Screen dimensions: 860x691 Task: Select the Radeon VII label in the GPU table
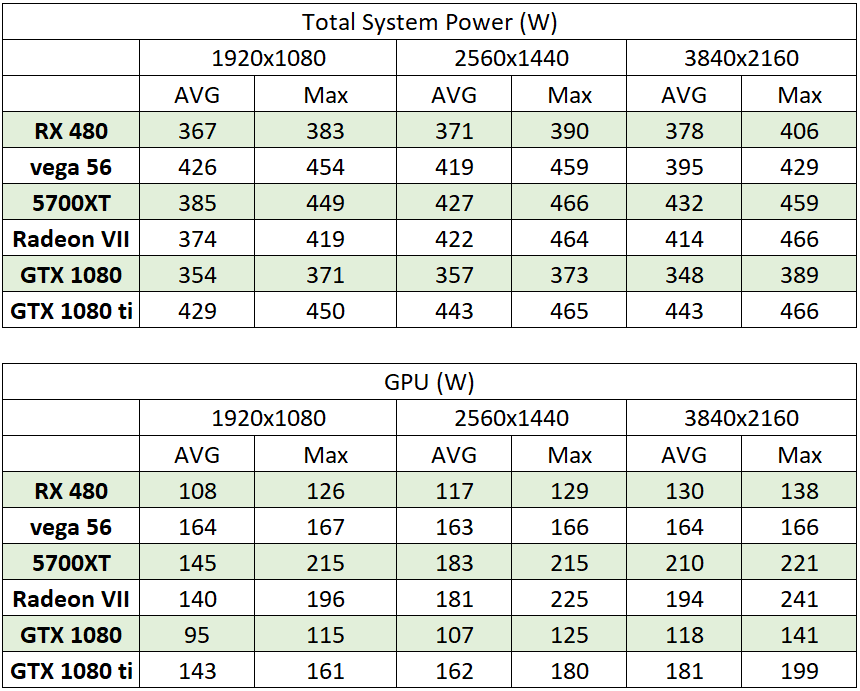point(71,598)
